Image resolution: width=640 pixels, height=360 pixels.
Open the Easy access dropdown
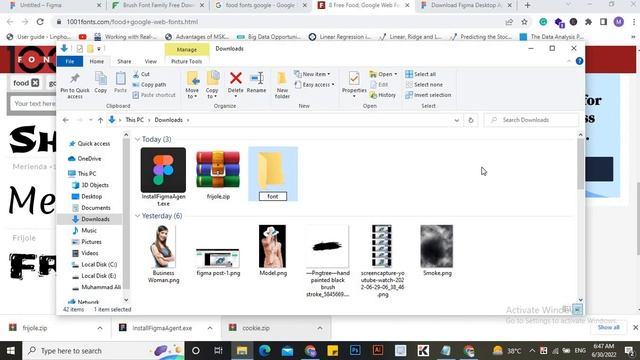tap(314, 84)
